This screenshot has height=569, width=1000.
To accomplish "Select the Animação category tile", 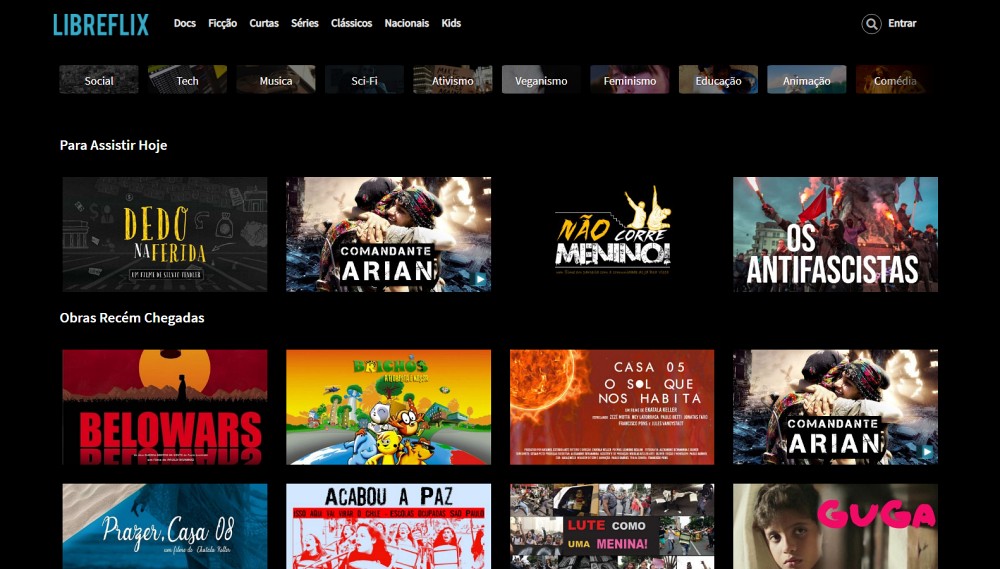I will point(807,80).
